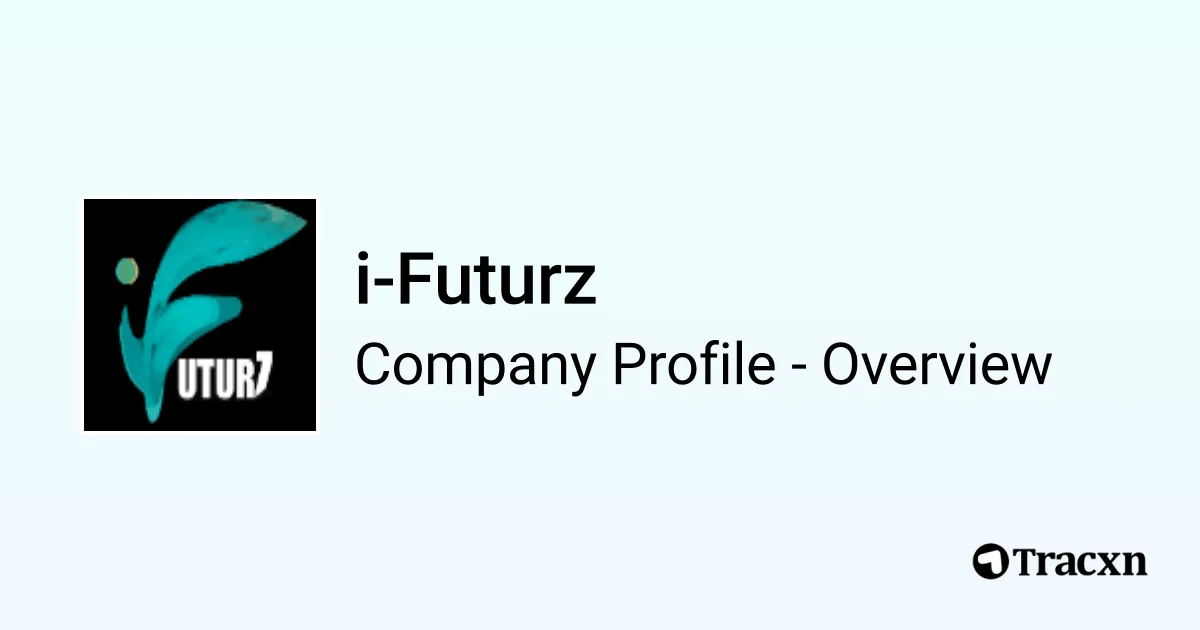Click the capital T in Tracxn

1024,561
